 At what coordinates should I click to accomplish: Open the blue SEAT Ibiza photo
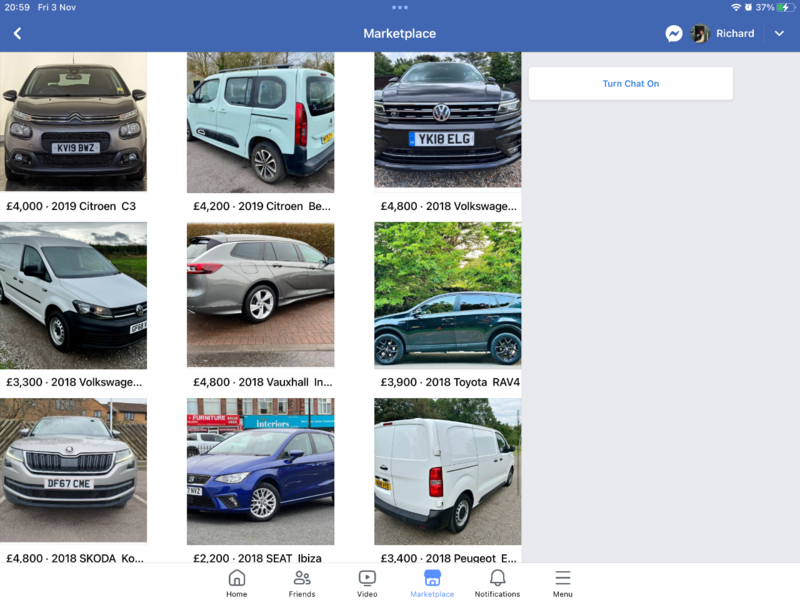click(x=261, y=471)
